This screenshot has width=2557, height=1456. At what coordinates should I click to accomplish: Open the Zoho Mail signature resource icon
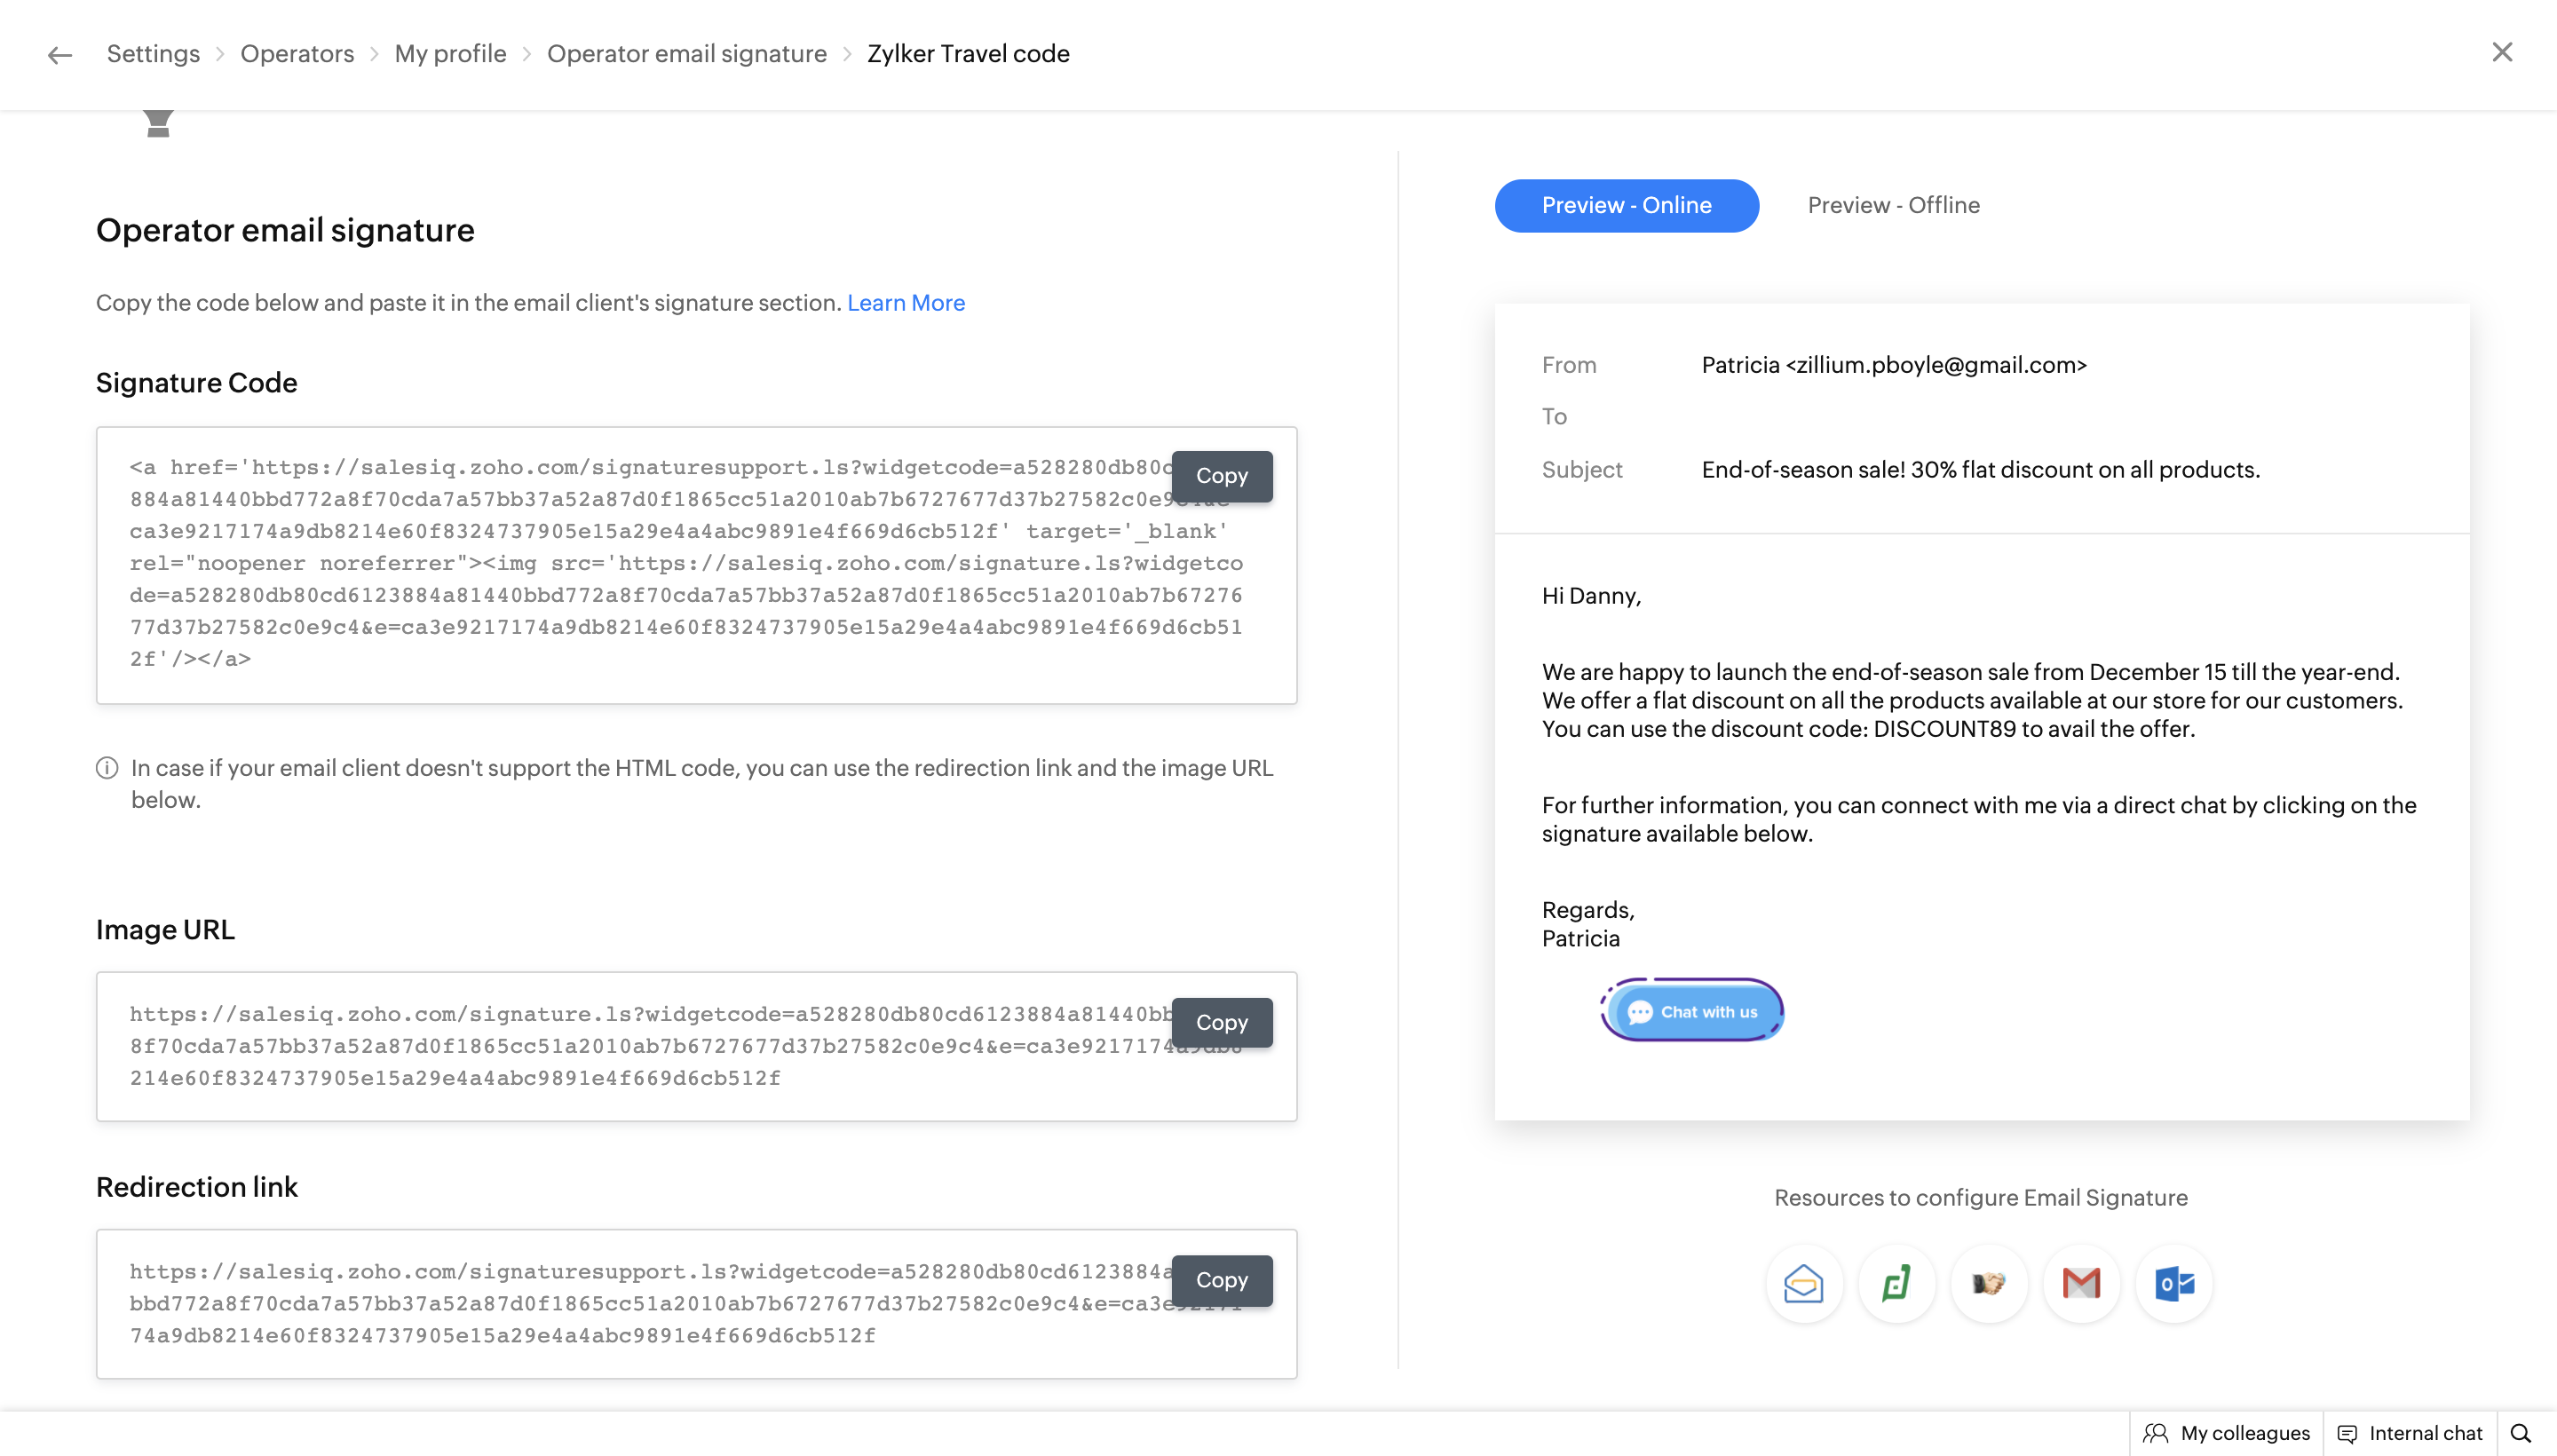click(1803, 1283)
